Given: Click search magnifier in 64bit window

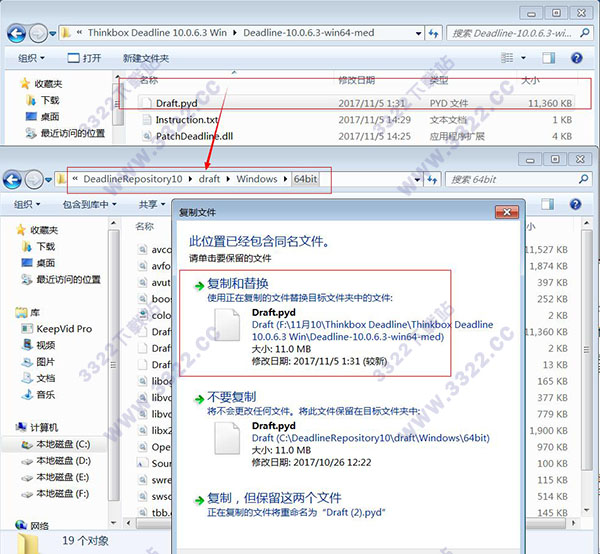Looking at the screenshot, I should tap(583, 179).
